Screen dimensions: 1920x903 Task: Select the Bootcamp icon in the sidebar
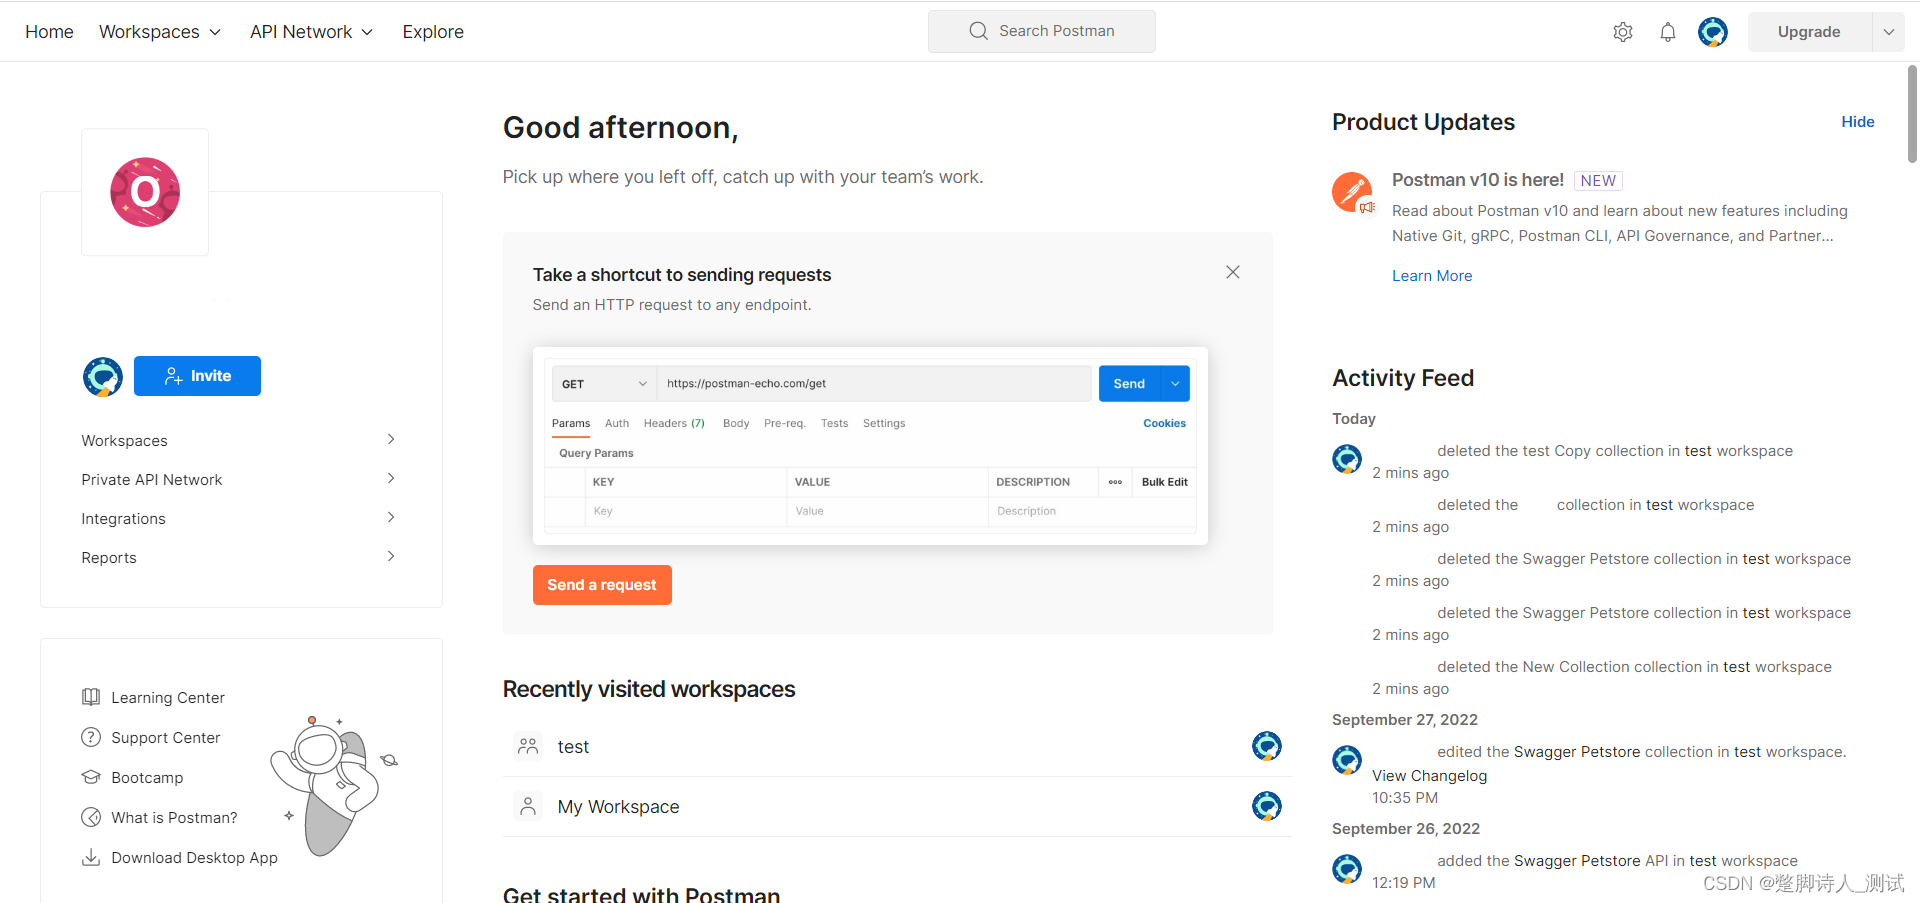click(x=91, y=777)
